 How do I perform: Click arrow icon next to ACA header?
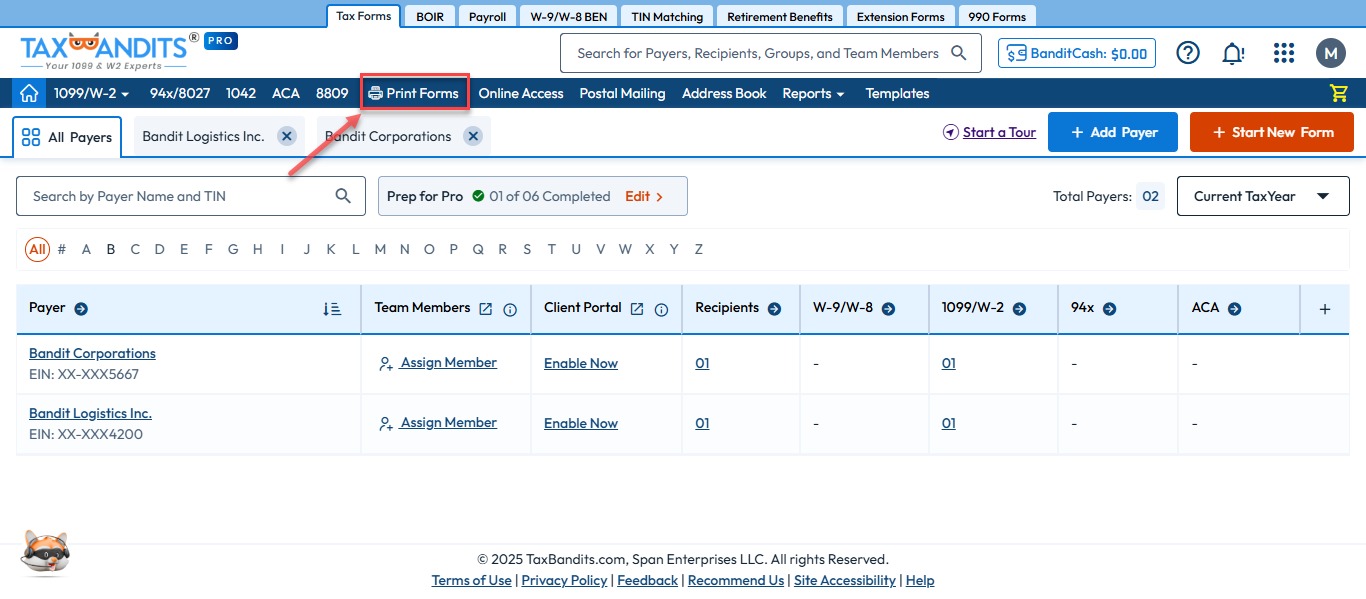[1234, 309]
